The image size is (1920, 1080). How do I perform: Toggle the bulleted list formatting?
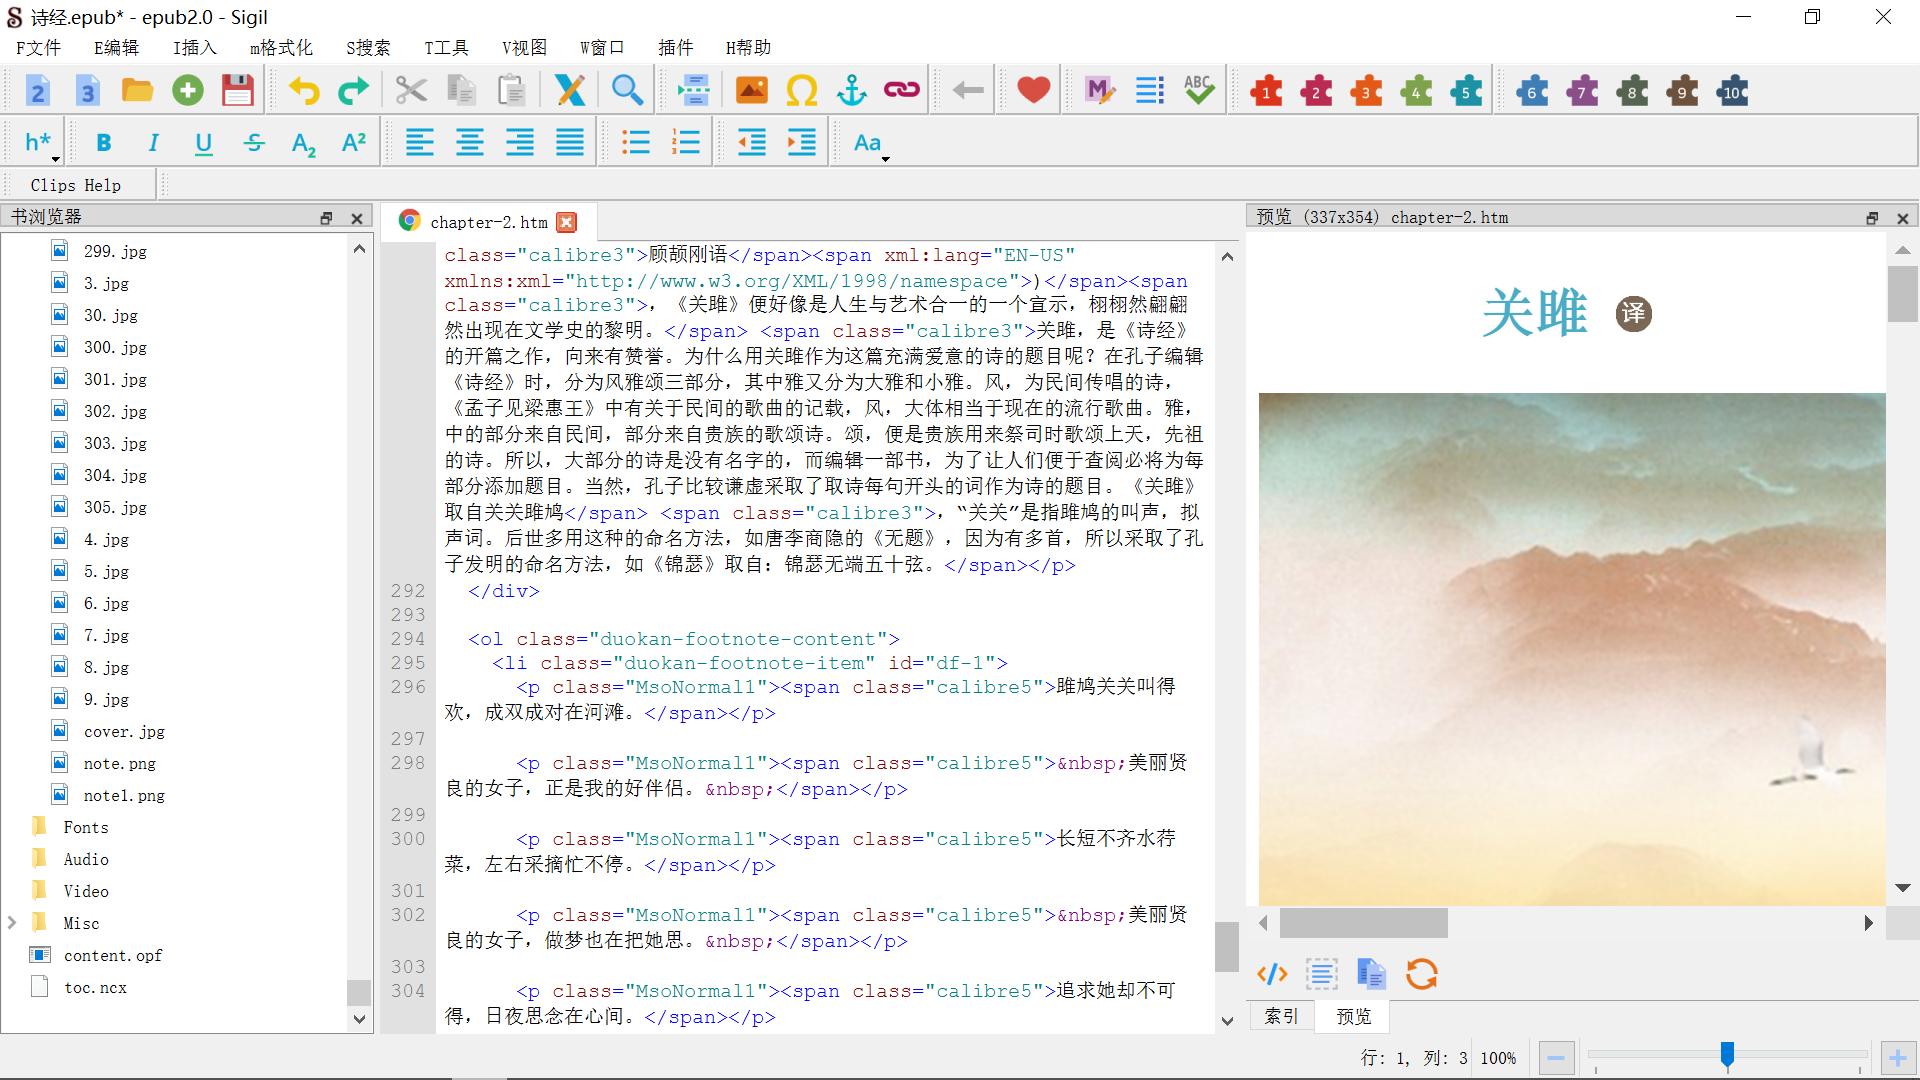pos(635,142)
